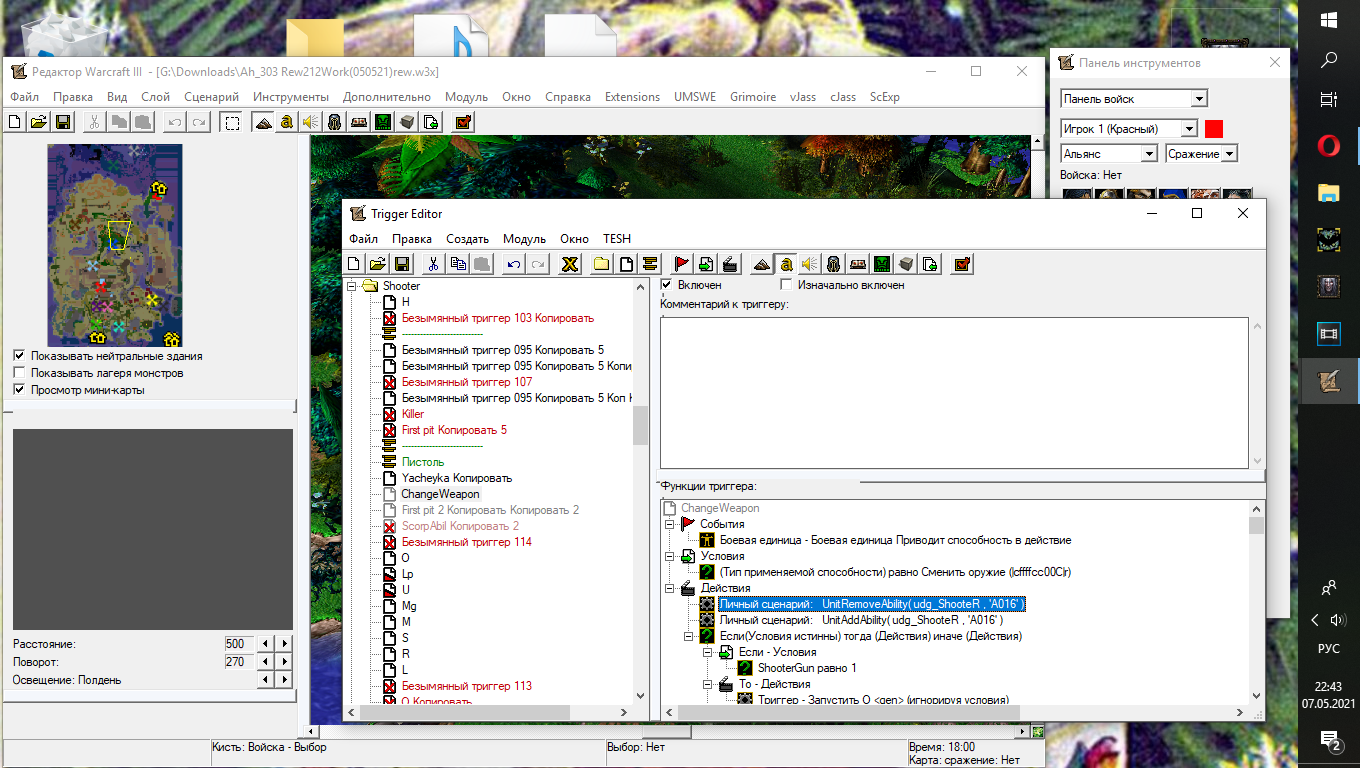Add new event using red flag icon

[x=682, y=264]
